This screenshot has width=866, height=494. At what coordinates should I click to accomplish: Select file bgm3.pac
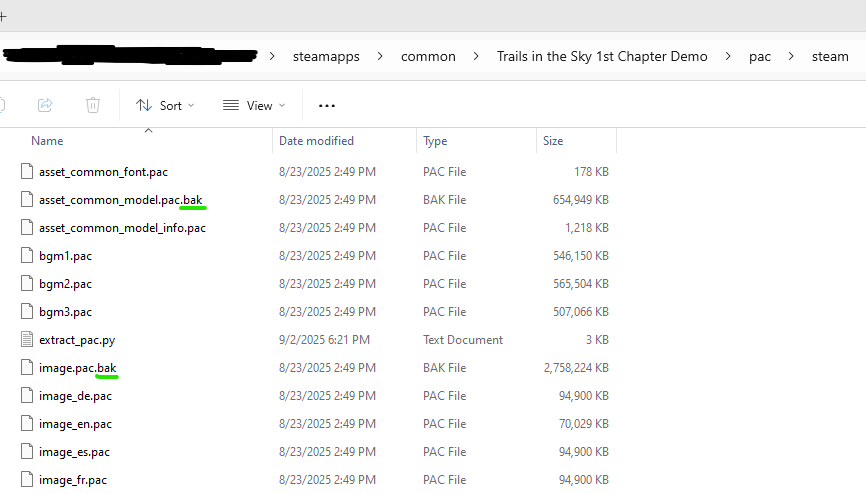coord(65,312)
